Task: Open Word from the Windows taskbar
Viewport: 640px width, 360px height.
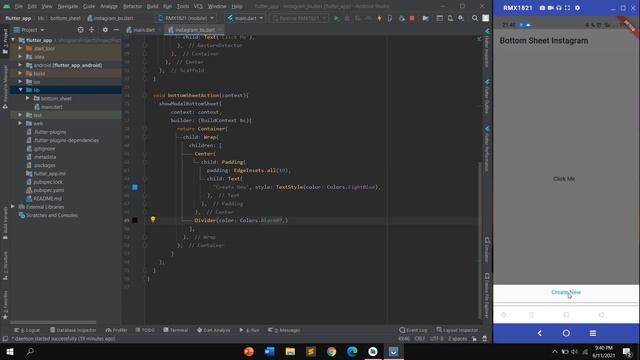Action: 269,351
